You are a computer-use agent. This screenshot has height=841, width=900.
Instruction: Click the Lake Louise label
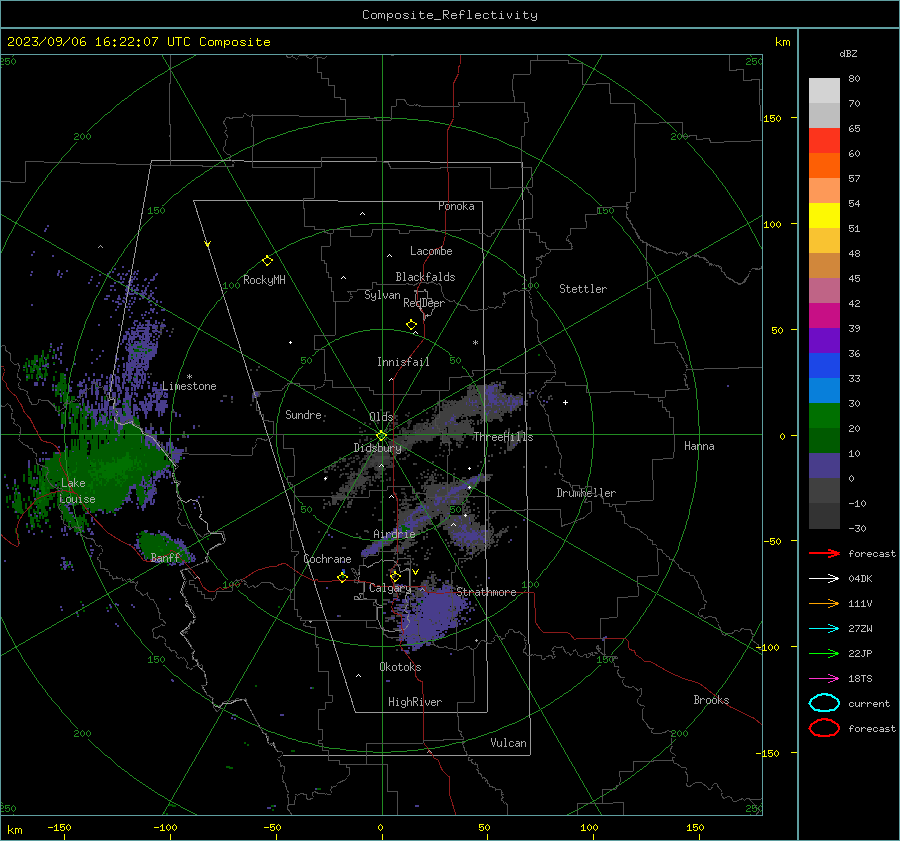click(77, 491)
